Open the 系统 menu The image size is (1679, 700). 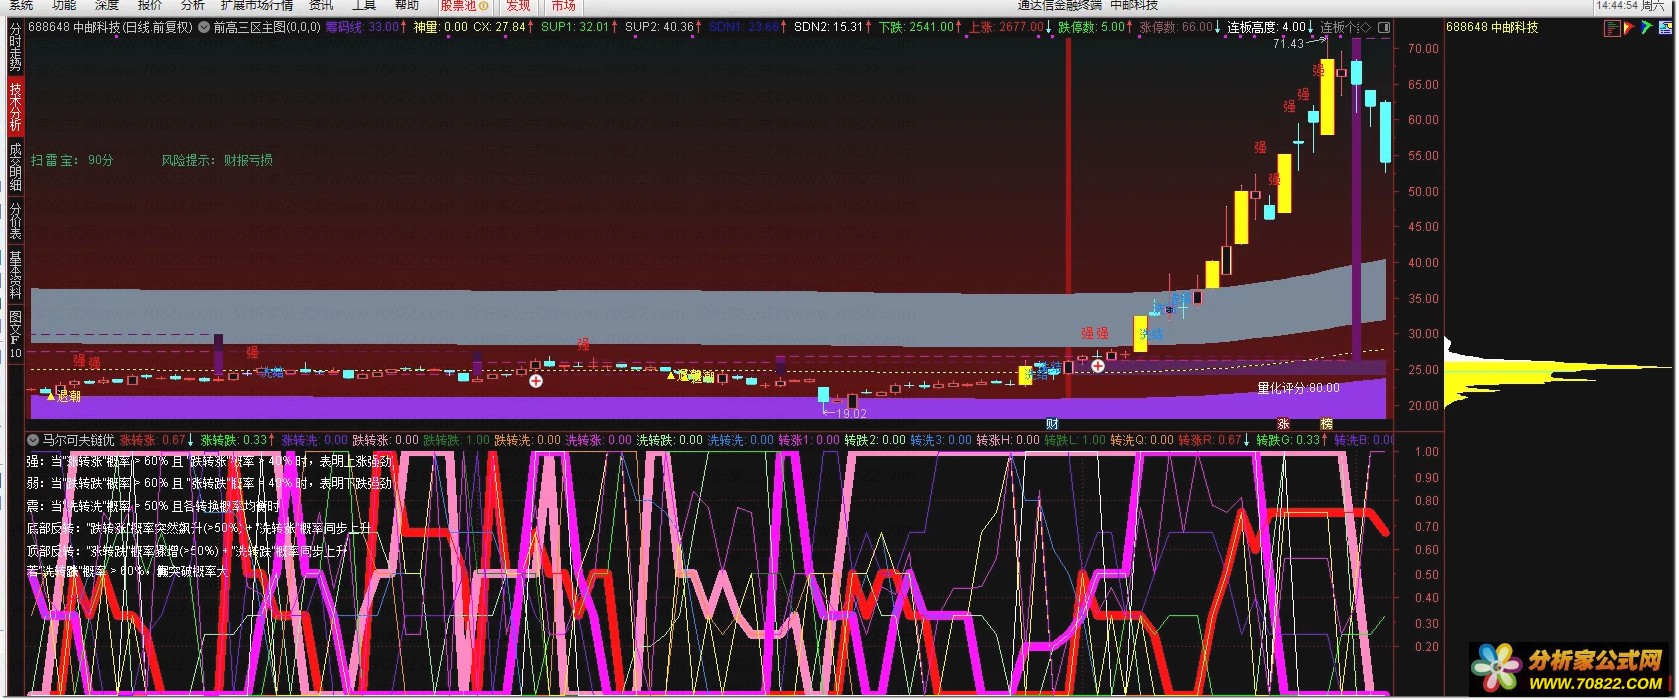pos(21,5)
